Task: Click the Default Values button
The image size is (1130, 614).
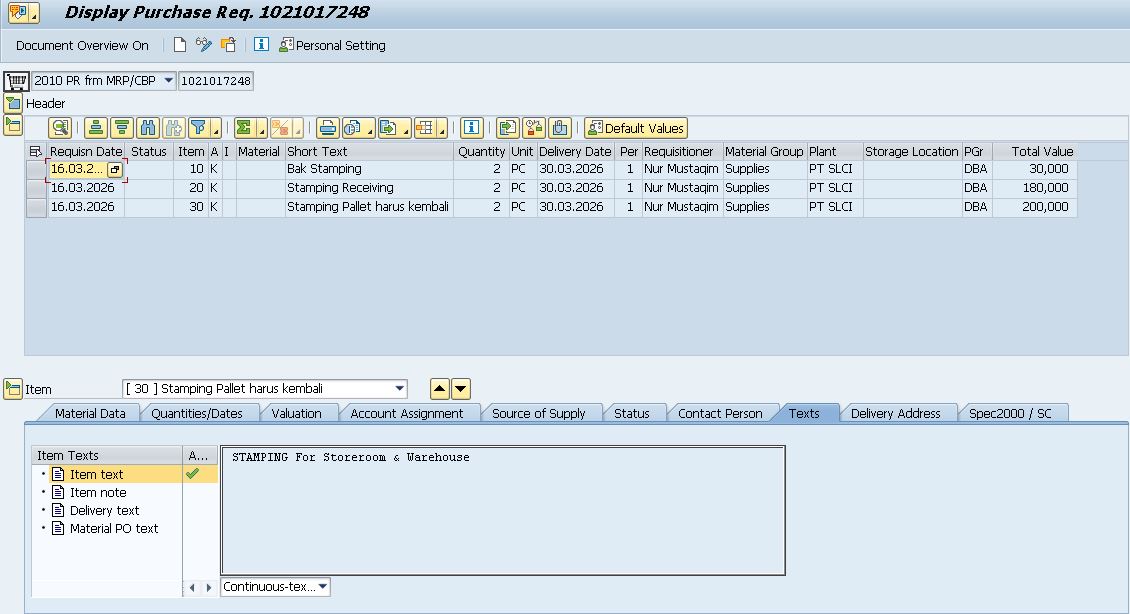Action: [x=636, y=128]
